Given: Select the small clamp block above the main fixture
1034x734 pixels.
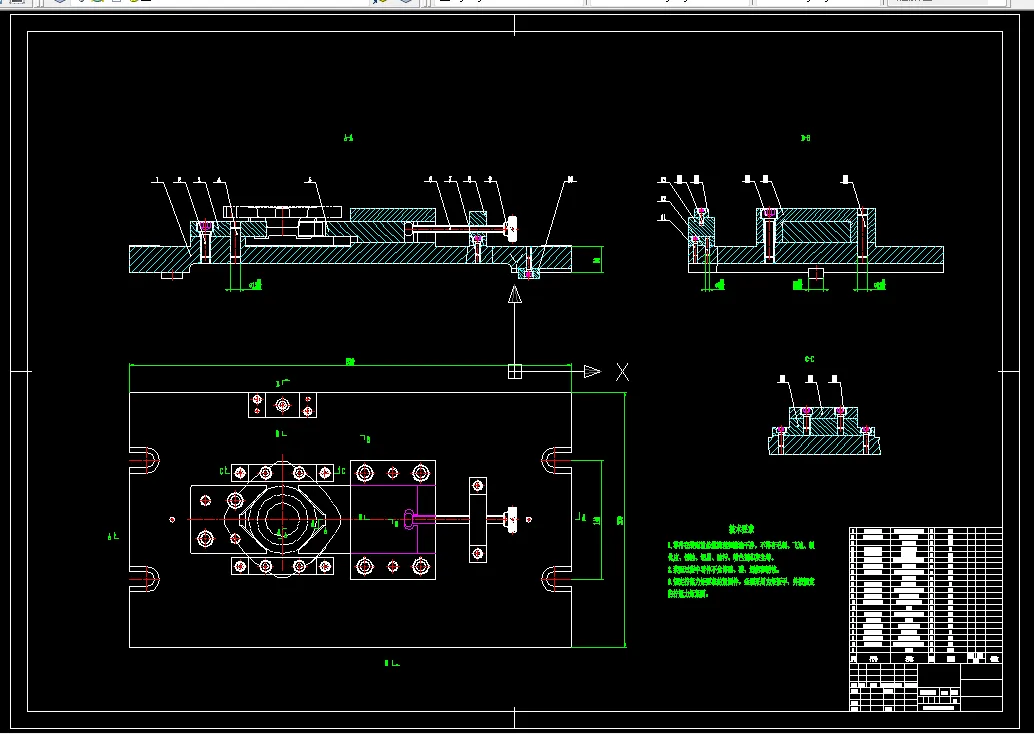Looking at the screenshot, I should 282,405.
